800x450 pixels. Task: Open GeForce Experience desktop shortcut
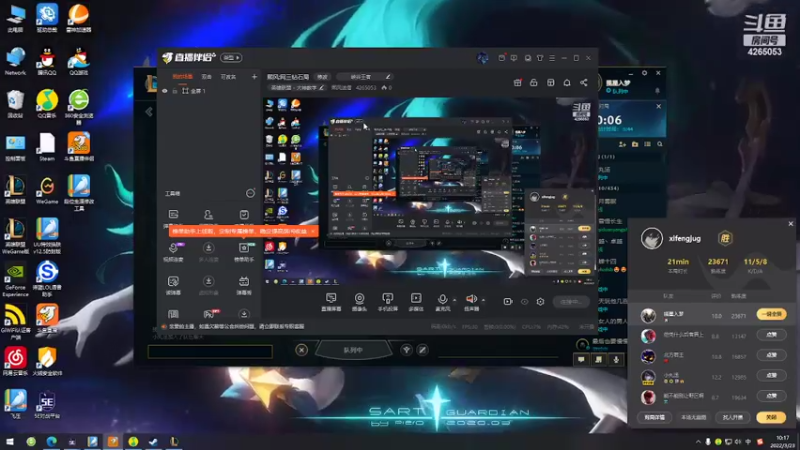click(x=15, y=279)
